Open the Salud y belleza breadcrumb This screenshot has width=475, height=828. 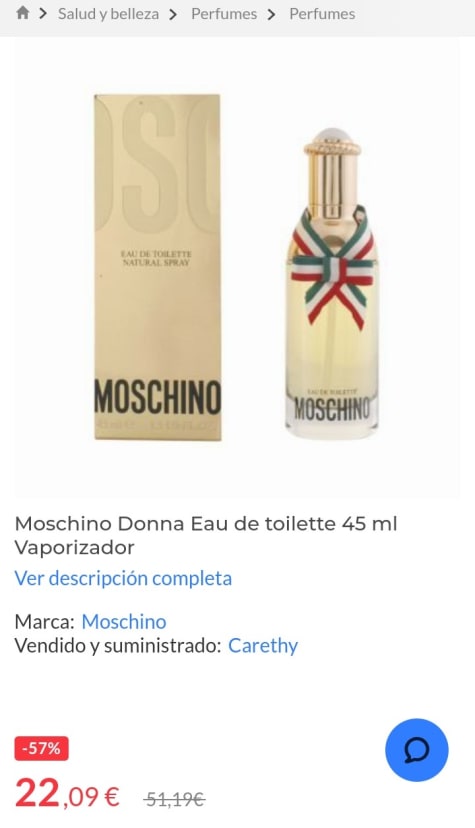tap(108, 14)
